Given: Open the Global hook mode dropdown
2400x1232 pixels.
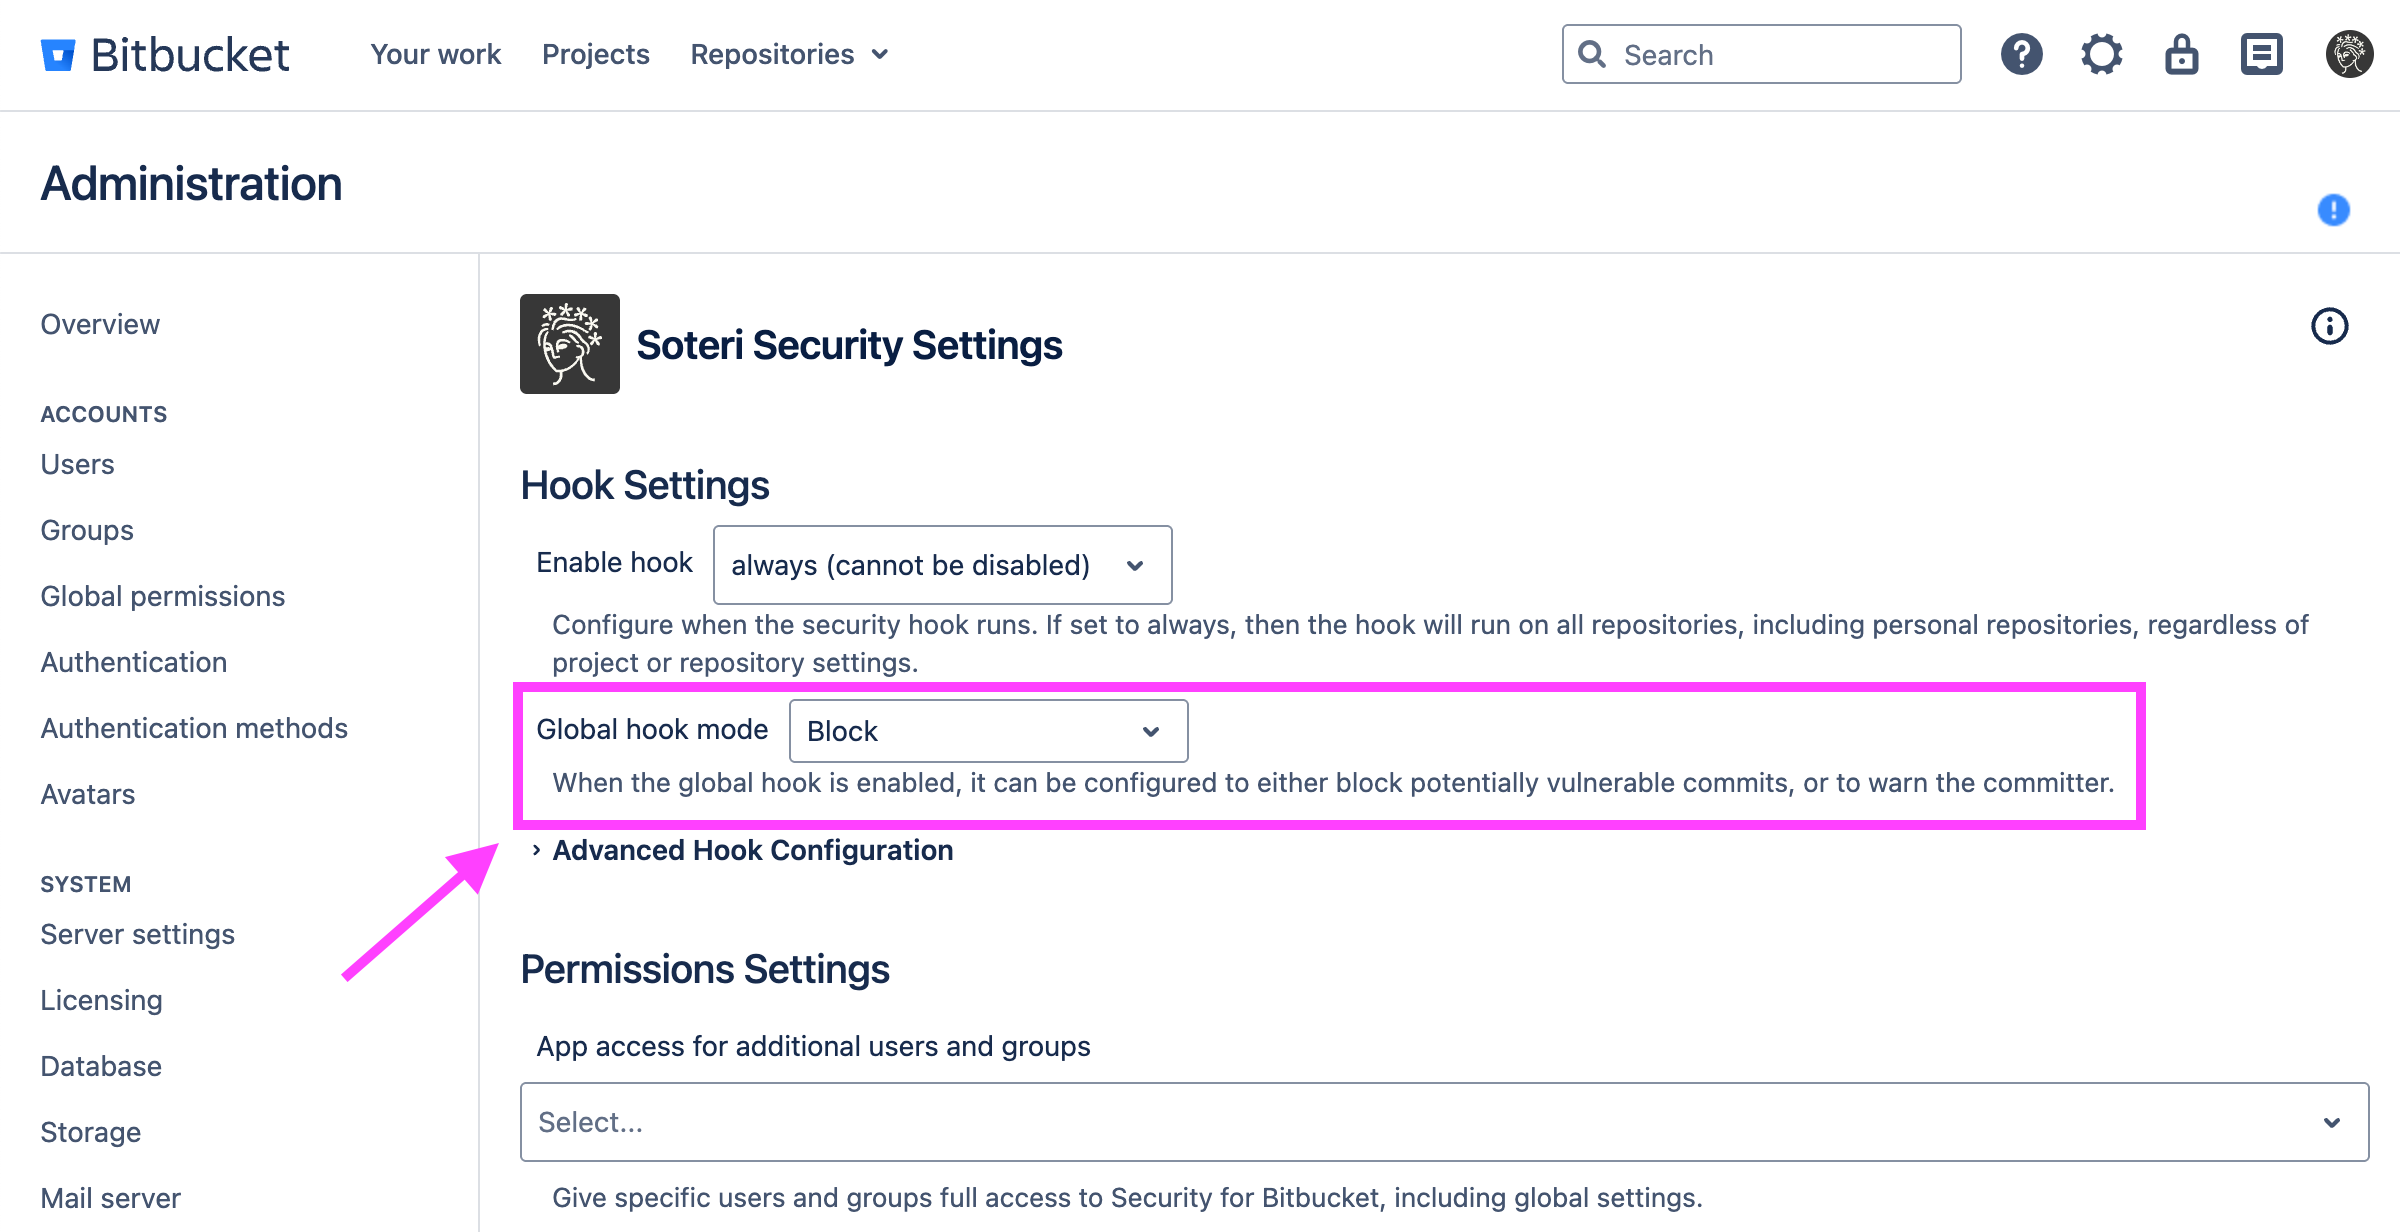Looking at the screenshot, I should click(x=988, y=731).
